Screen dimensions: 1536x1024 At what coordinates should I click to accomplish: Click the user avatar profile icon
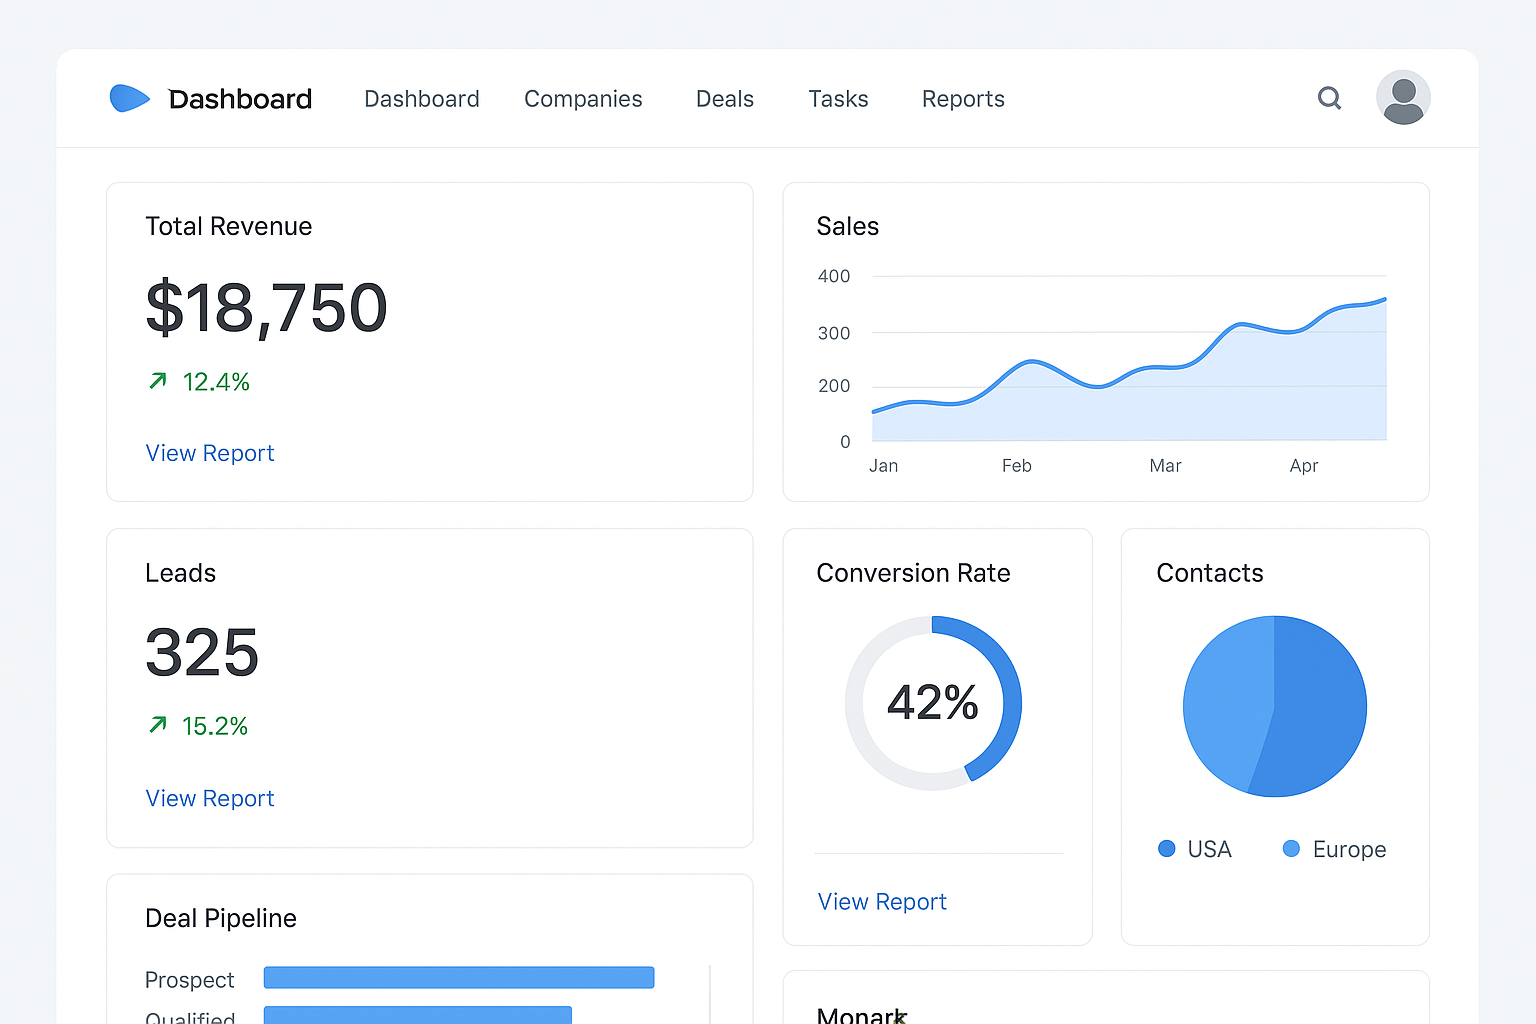pos(1403,97)
